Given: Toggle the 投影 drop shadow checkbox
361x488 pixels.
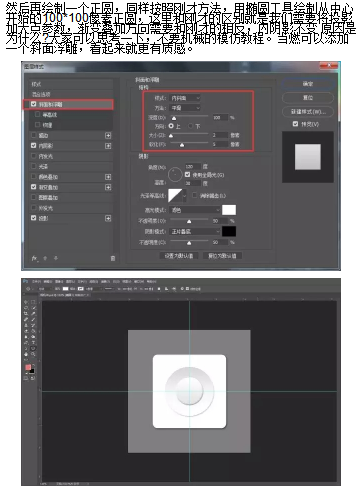Looking at the screenshot, I should tap(33, 218).
